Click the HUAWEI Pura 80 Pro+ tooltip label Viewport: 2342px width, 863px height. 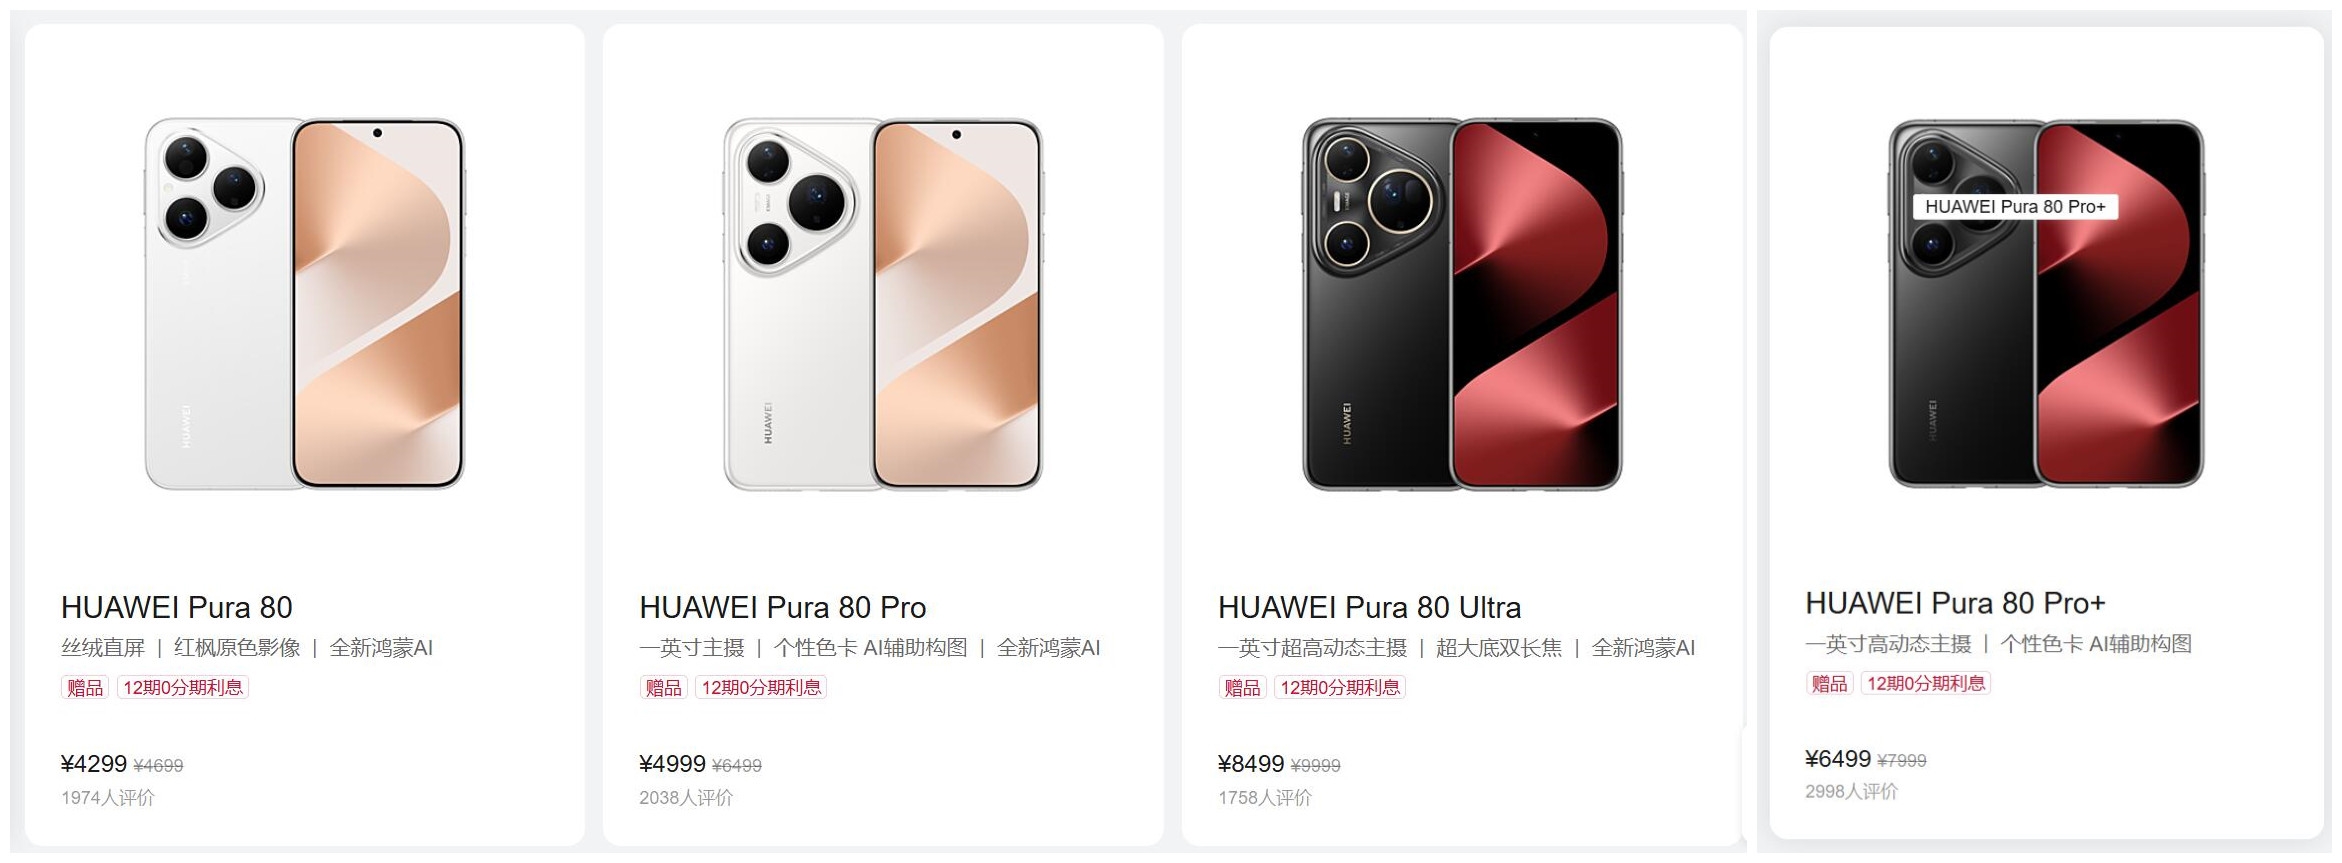[2015, 207]
